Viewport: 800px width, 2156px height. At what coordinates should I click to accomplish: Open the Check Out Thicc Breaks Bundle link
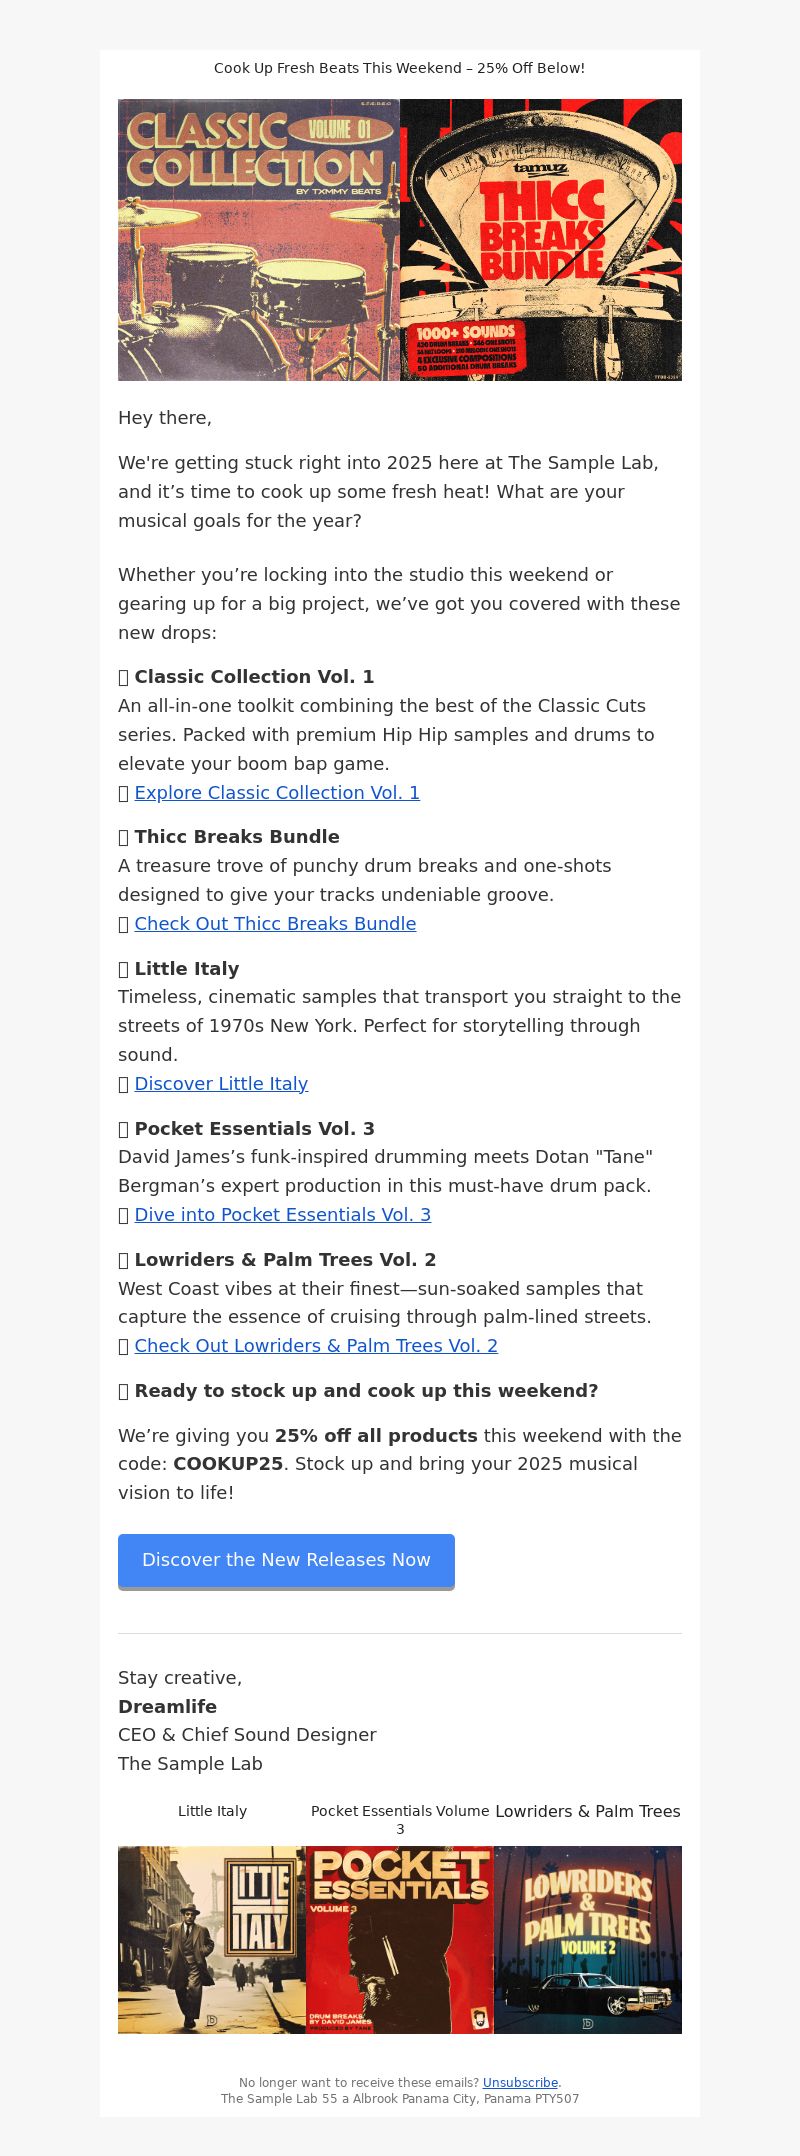(275, 924)
